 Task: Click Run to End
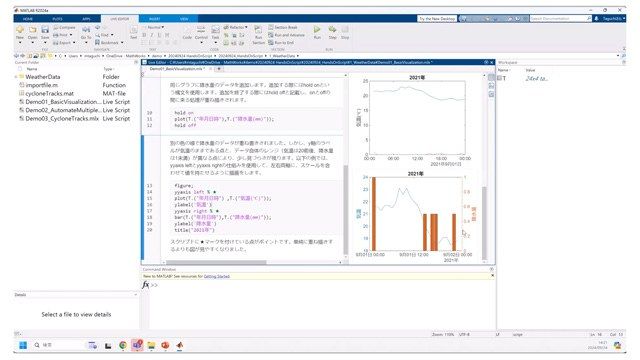tap(281, 42)
